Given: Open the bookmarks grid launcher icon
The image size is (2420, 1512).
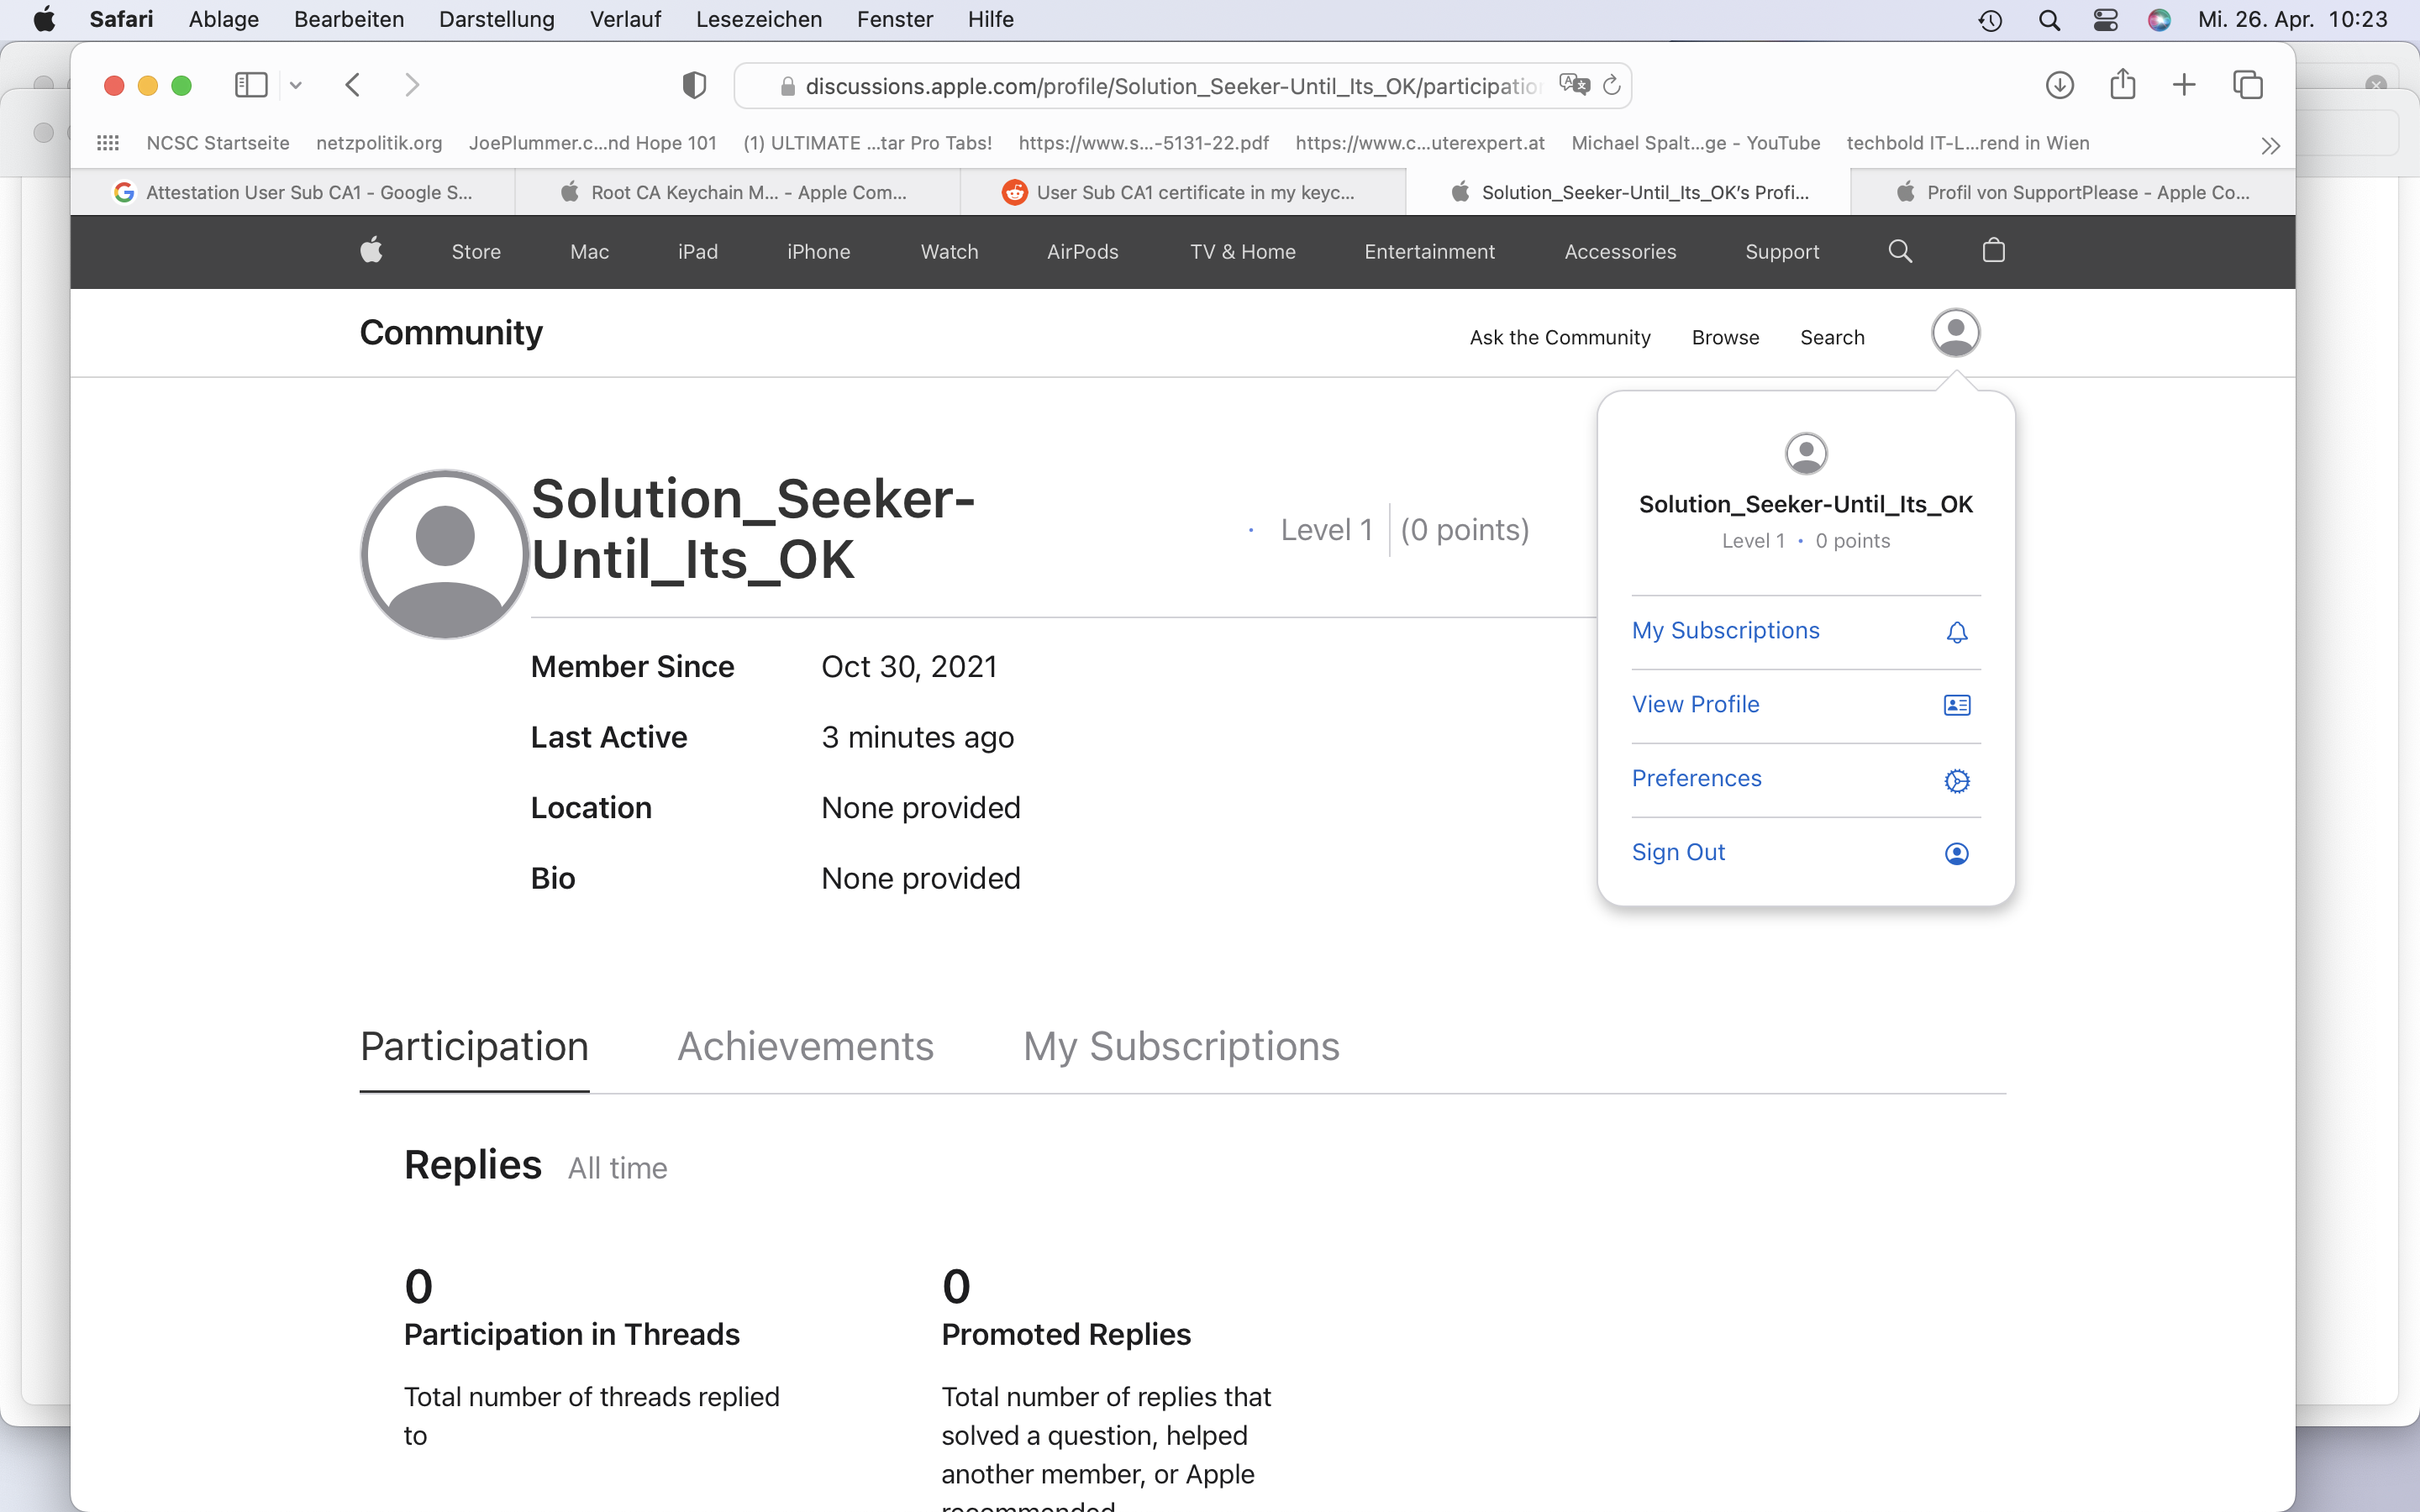Looking at the screenshot, I should (x=108, y=143).
